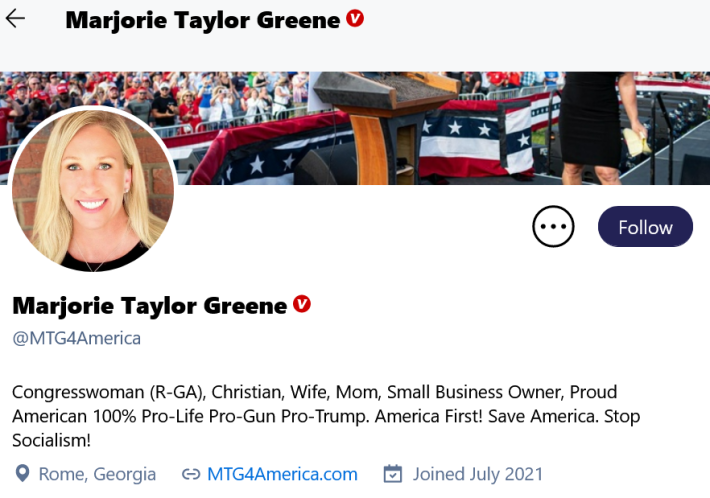Click the location pin icon

tap(22, 473)
